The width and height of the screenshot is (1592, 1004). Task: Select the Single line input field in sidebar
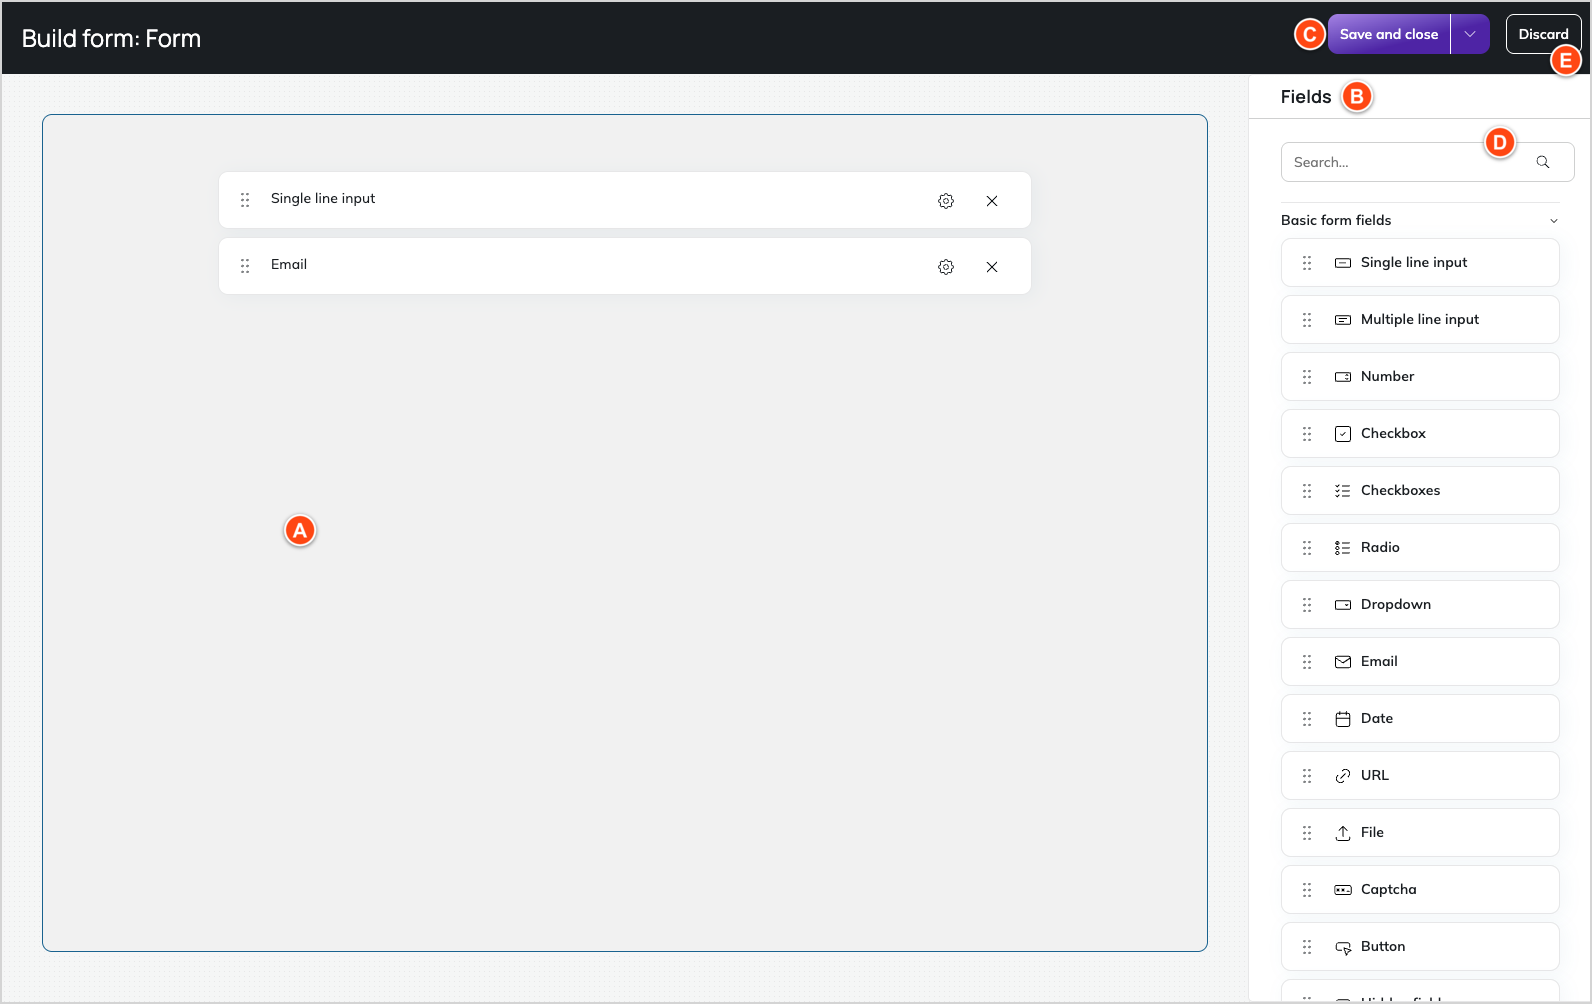click(x=1420, y=262)
